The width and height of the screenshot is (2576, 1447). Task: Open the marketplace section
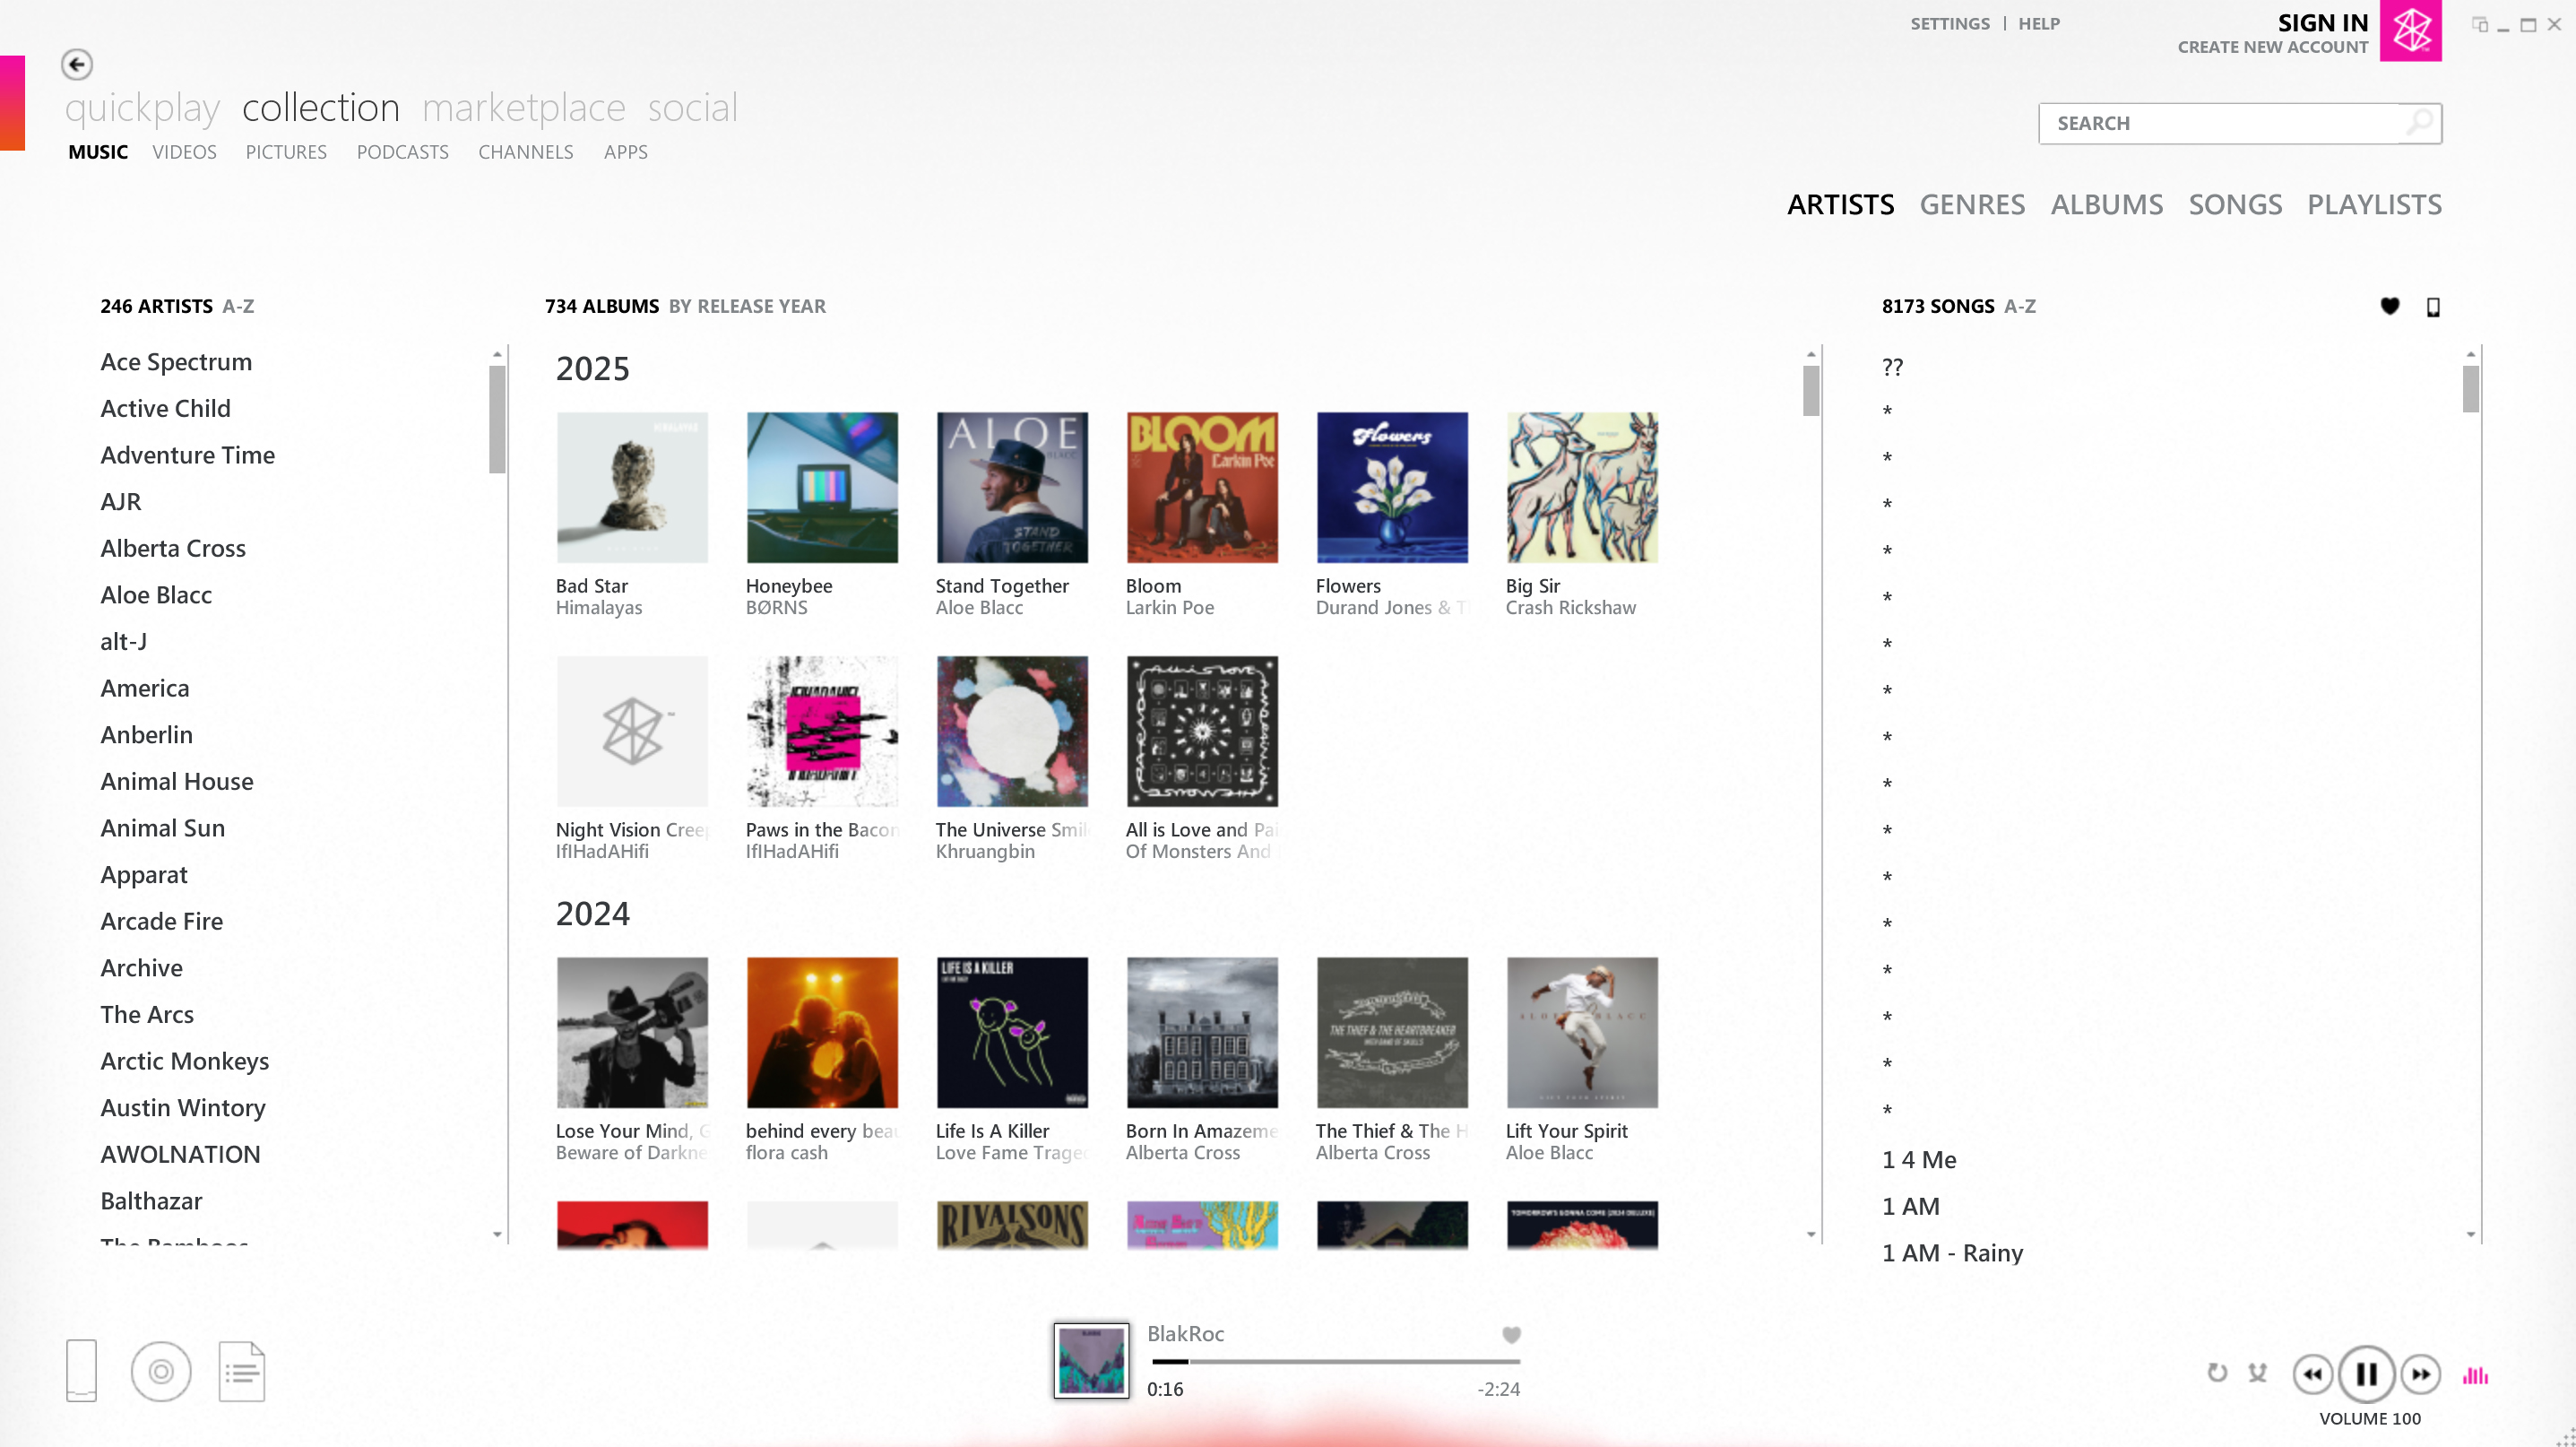pos(523,108)
